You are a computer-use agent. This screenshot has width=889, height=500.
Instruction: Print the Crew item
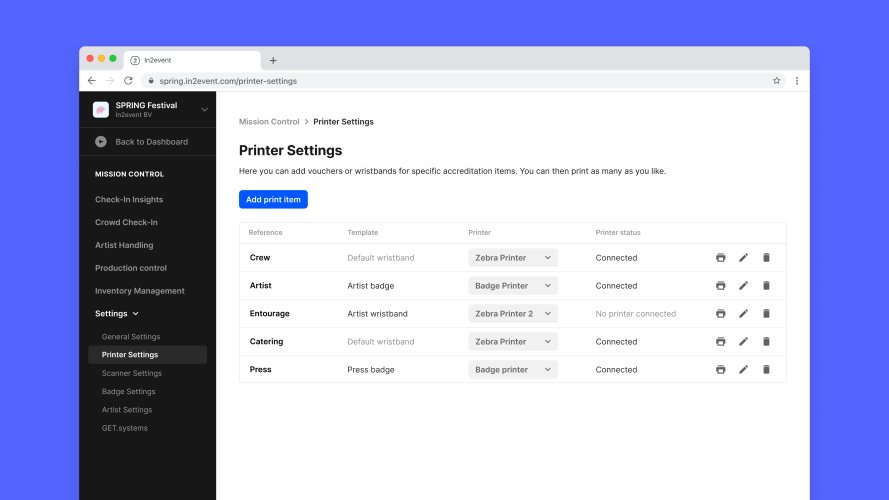point(721,257)
